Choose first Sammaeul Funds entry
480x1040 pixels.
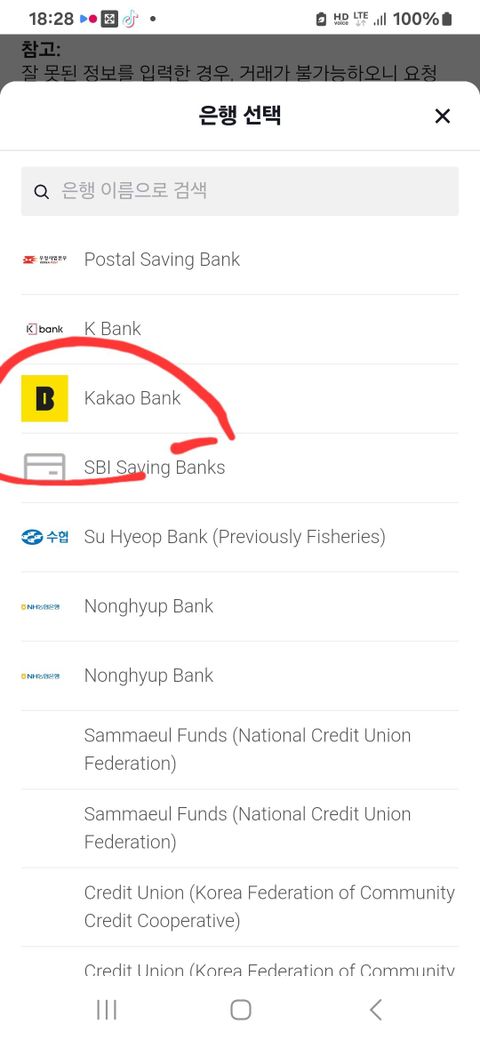click(239, 749)
